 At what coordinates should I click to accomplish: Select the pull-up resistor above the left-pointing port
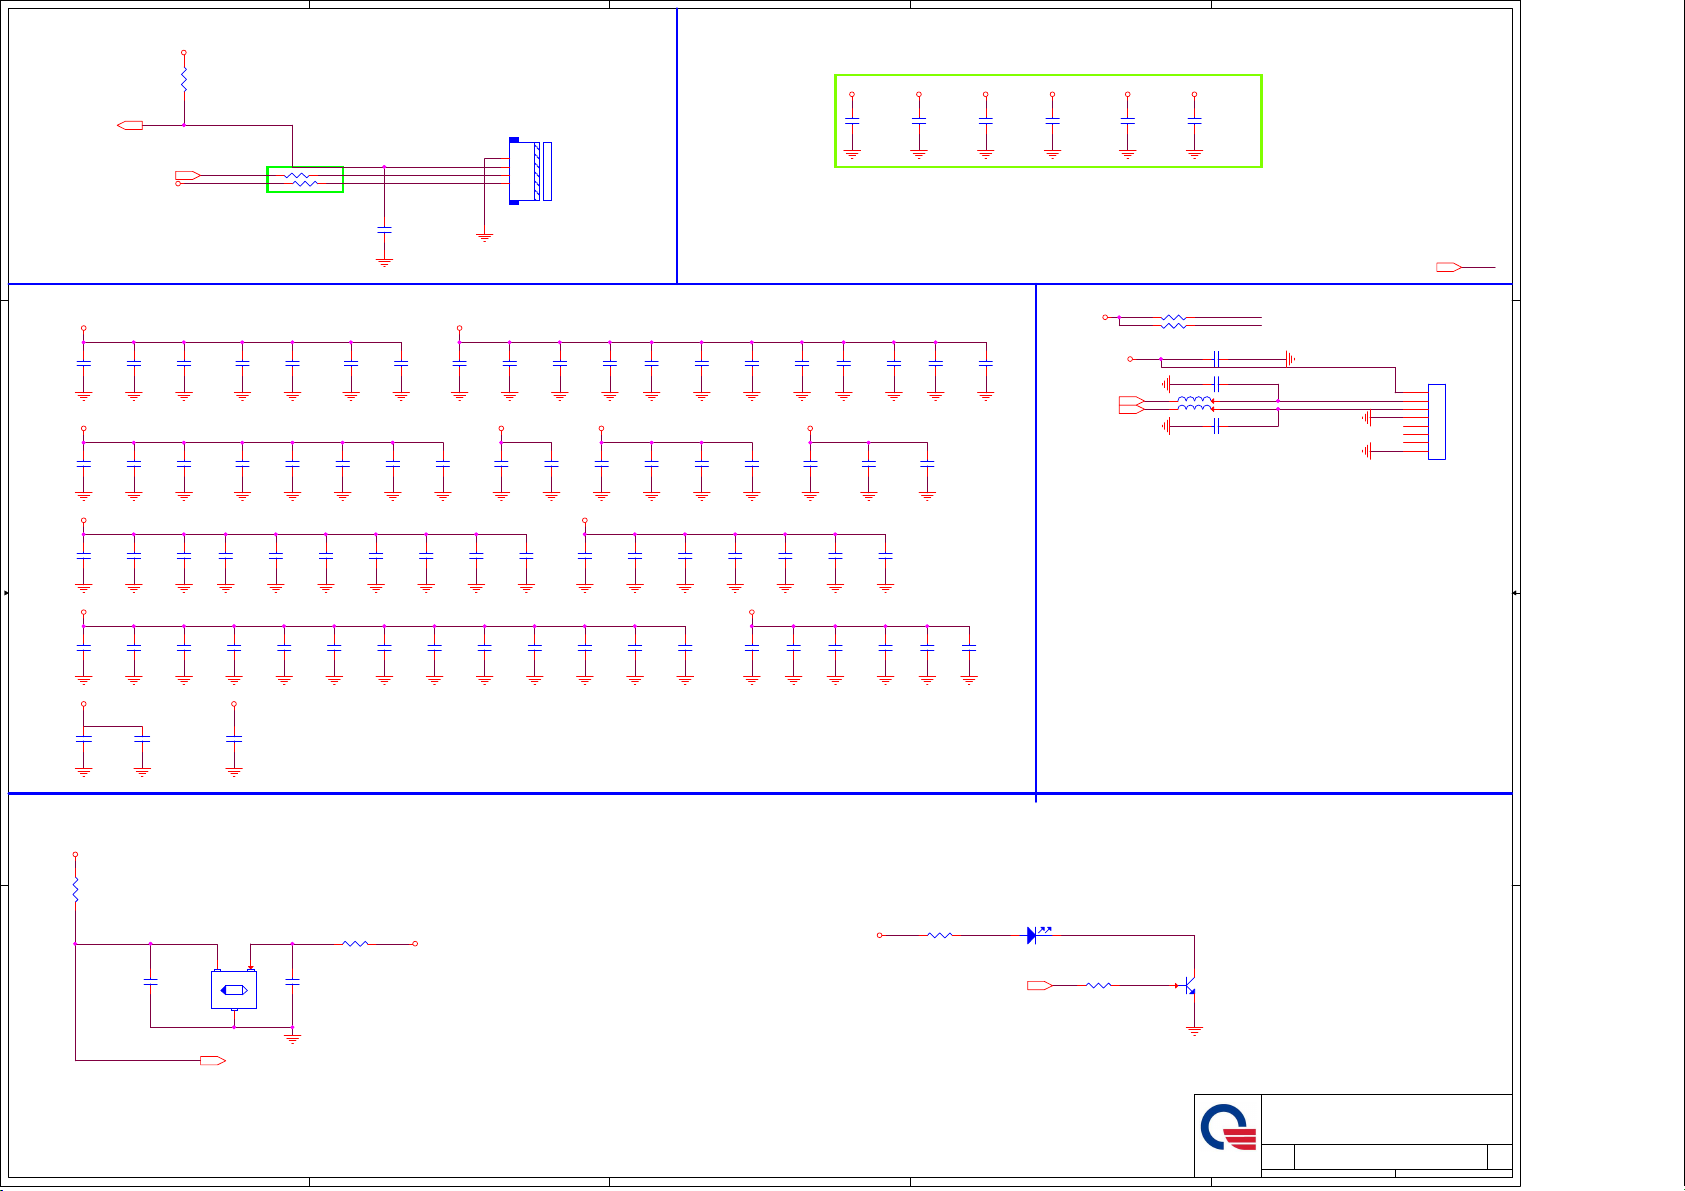tap(183, 79)
